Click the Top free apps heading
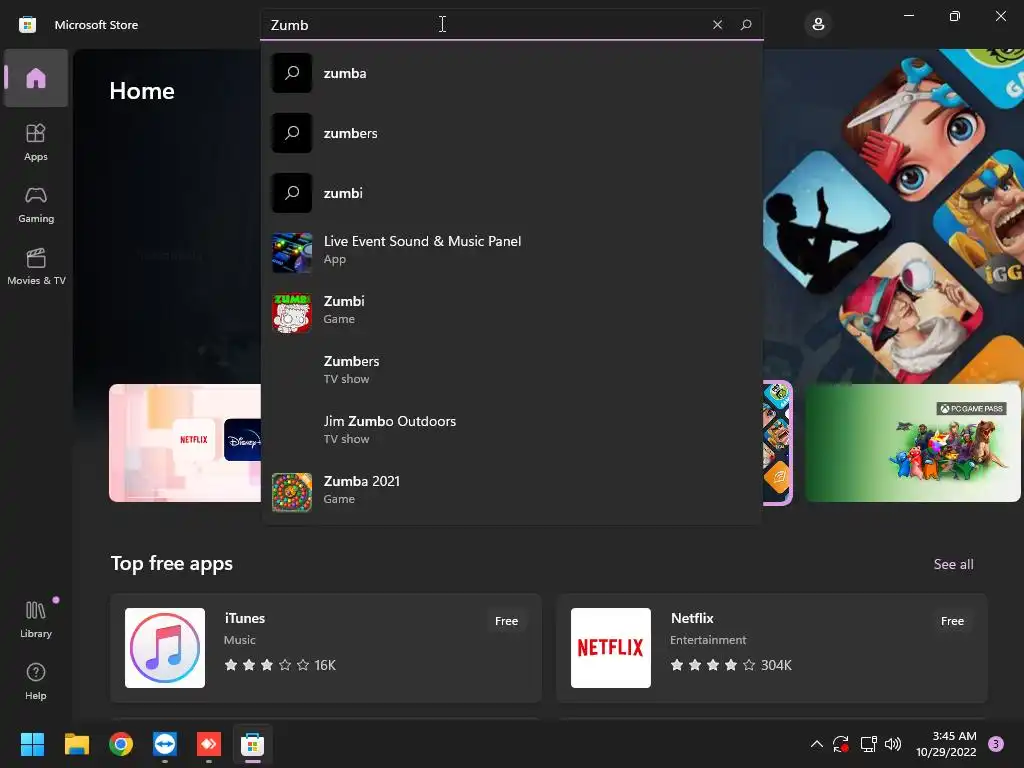This screenshot has height=768, width=1024. (172, 564)
